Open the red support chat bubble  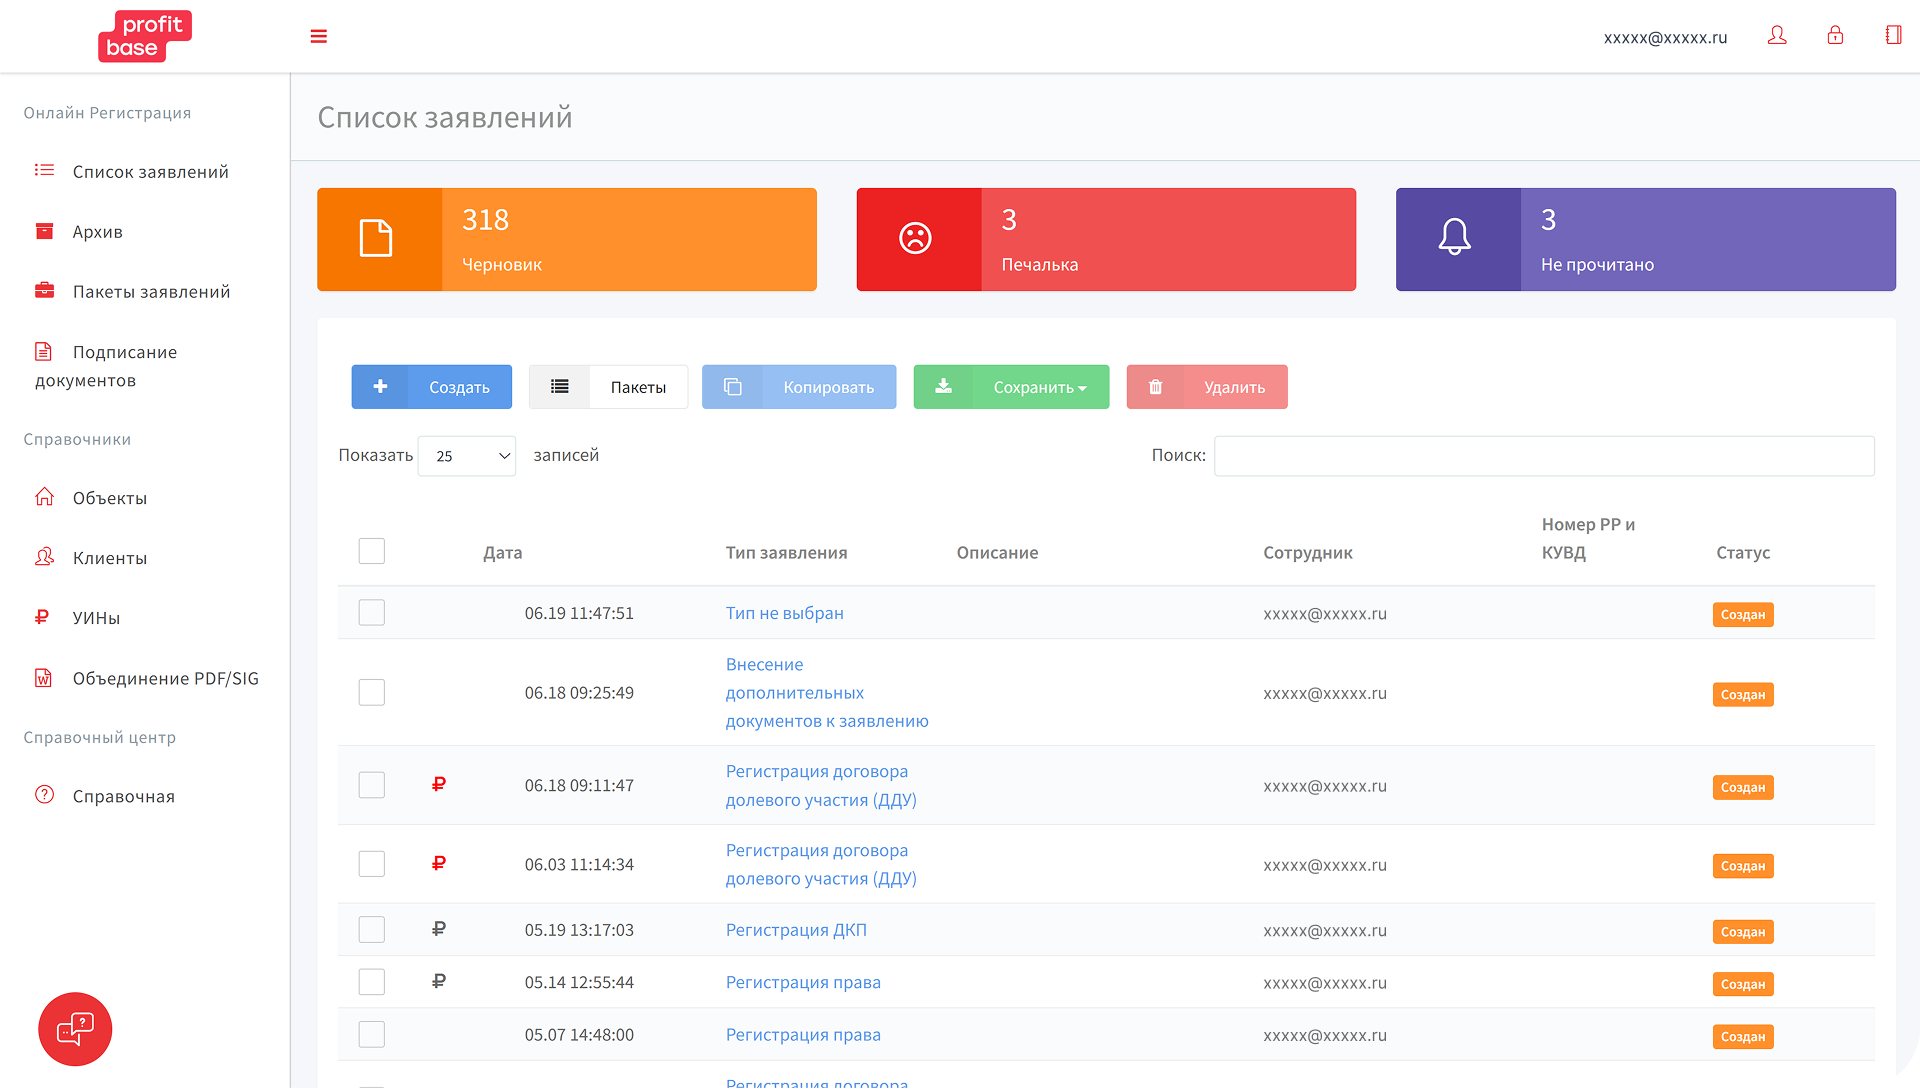point(75,1029)
